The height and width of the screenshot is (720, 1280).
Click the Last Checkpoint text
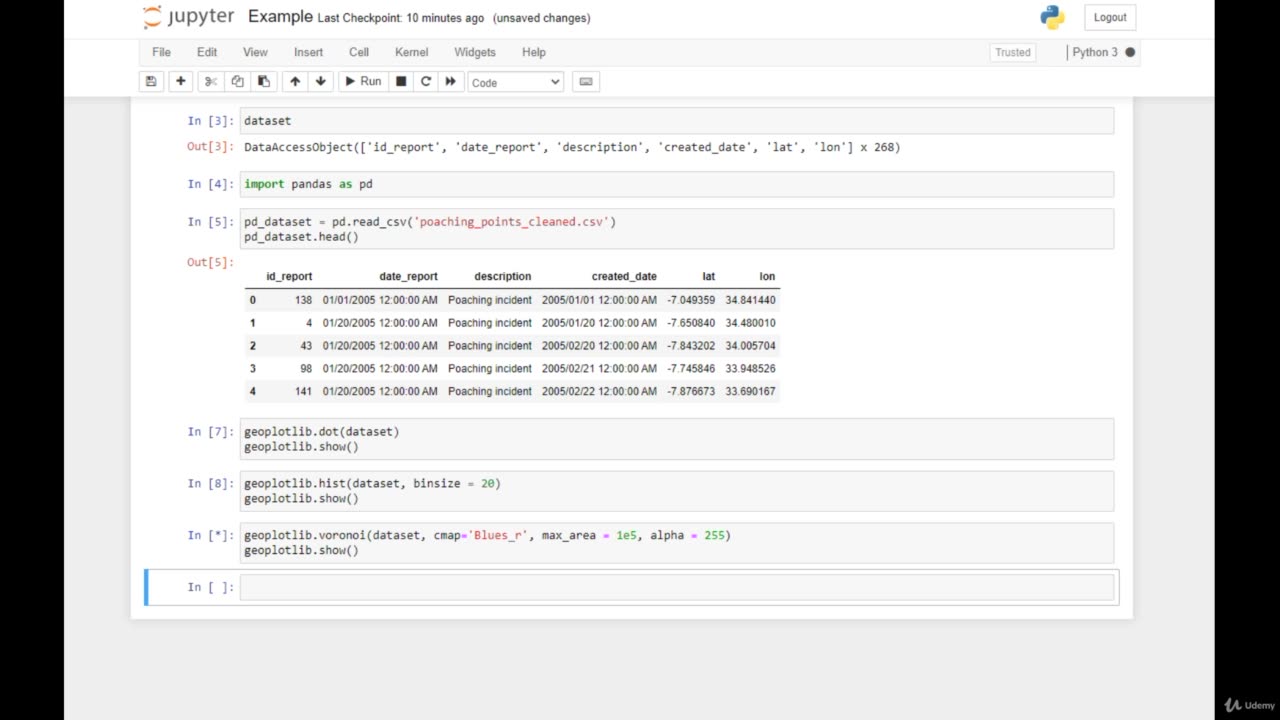401,18
